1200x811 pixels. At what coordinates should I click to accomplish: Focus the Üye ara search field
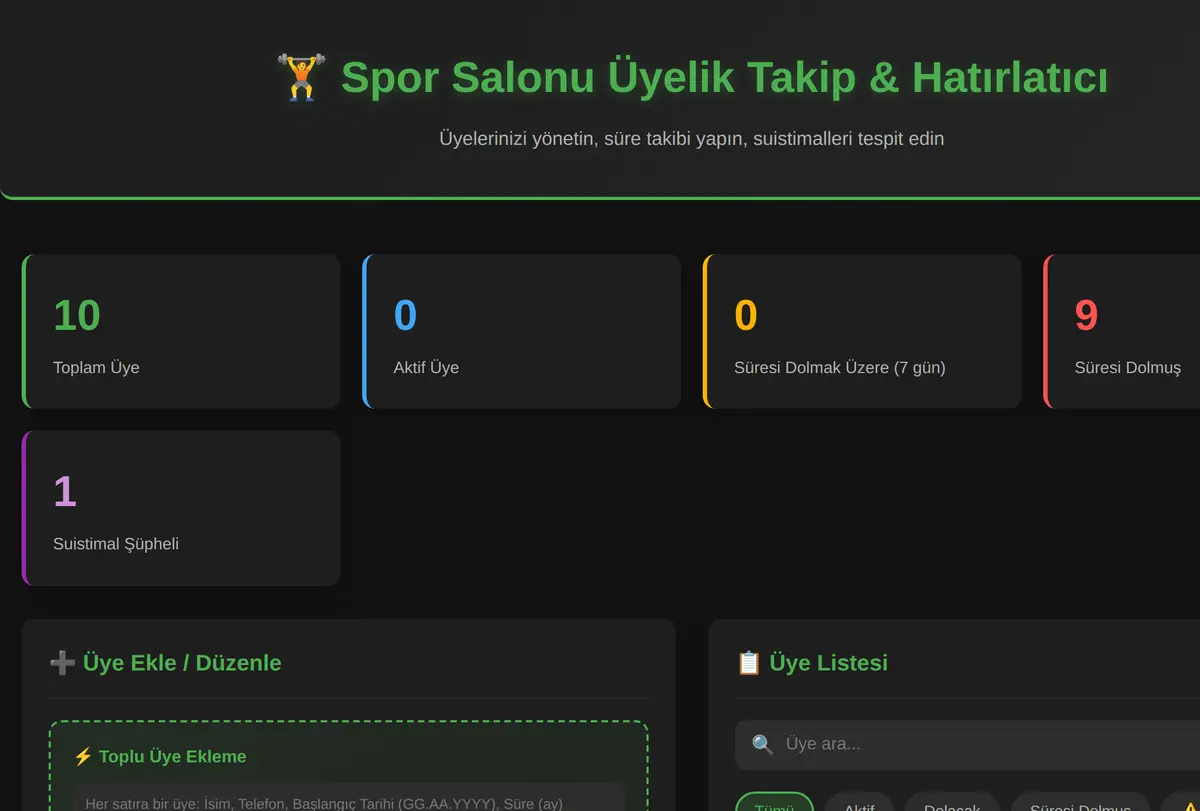coord(967,744)
